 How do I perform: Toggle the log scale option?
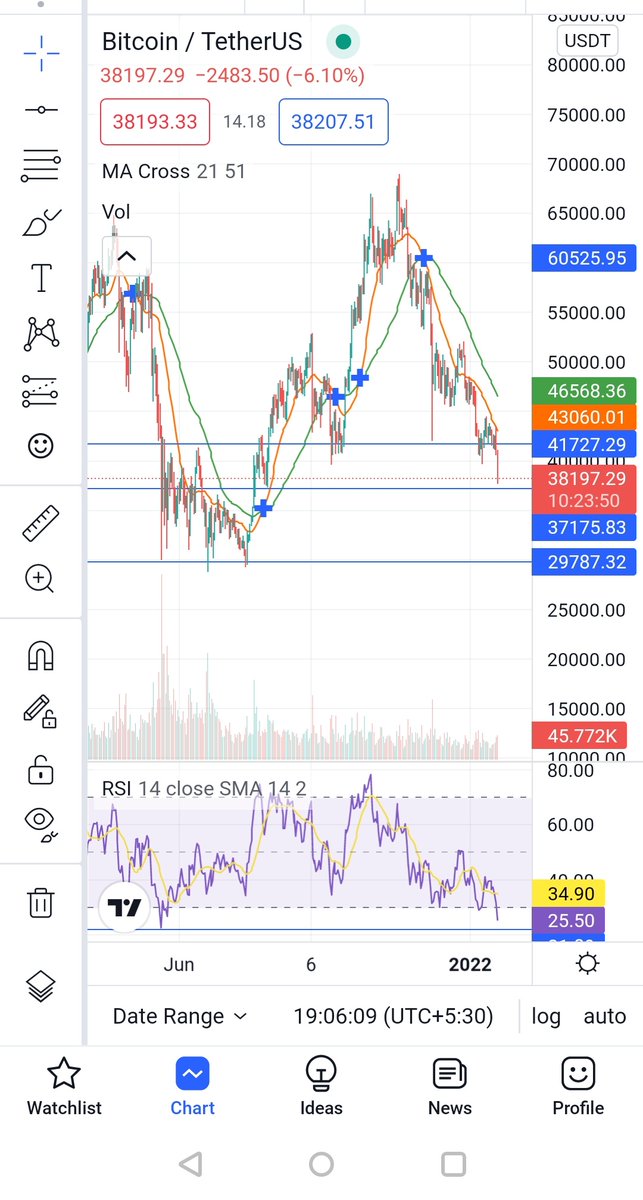coord(546,1016)
